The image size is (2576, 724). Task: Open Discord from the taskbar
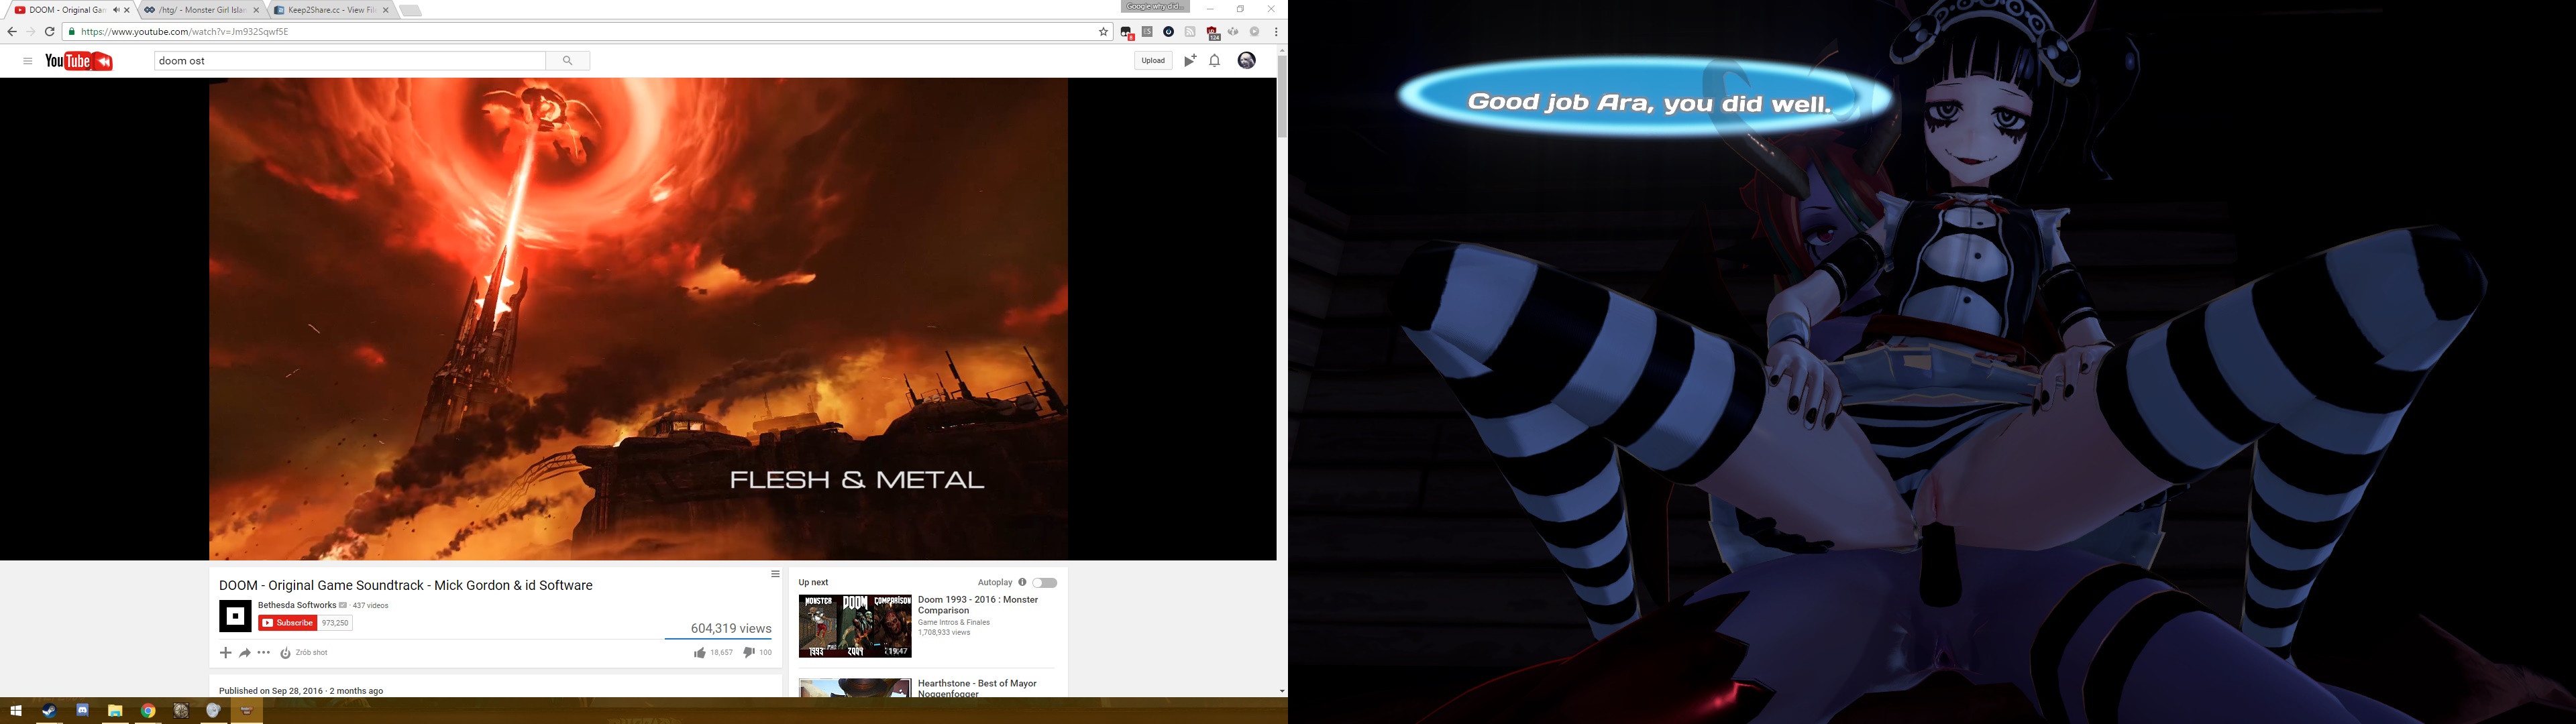(82, 711)
